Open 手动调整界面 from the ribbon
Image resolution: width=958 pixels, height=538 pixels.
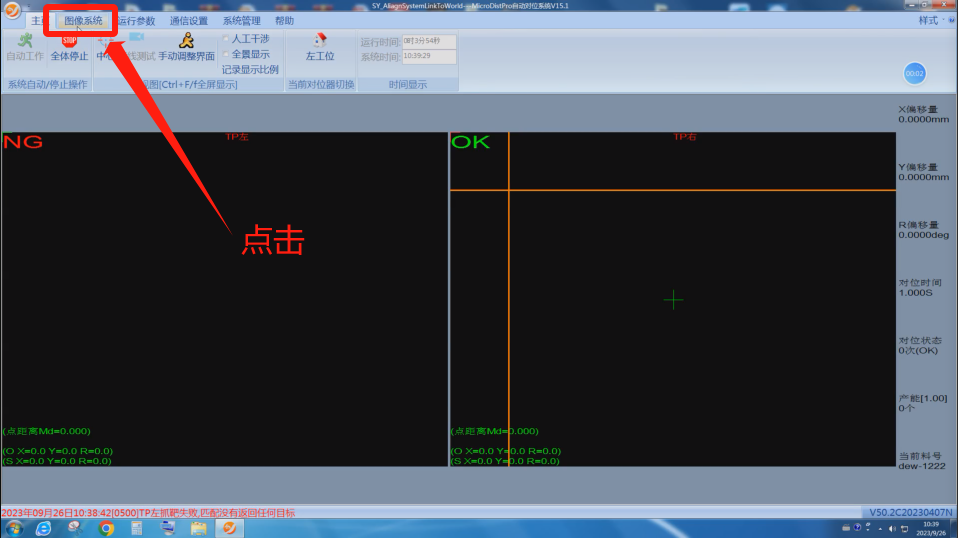tap(186, 41)
